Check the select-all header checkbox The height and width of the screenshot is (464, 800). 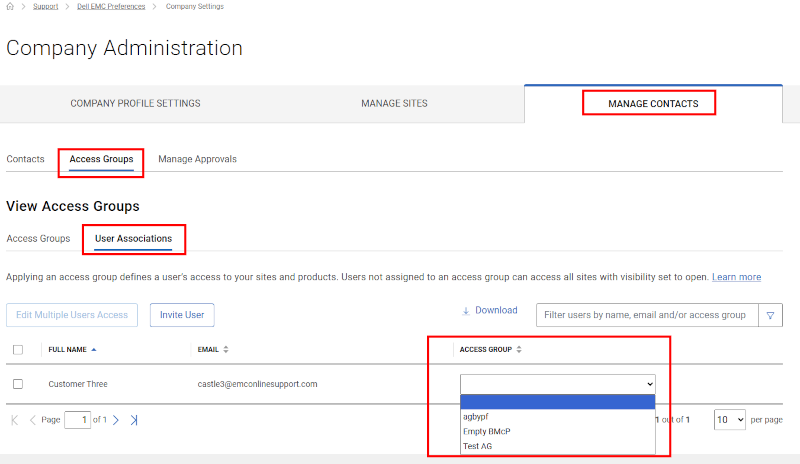18,349
